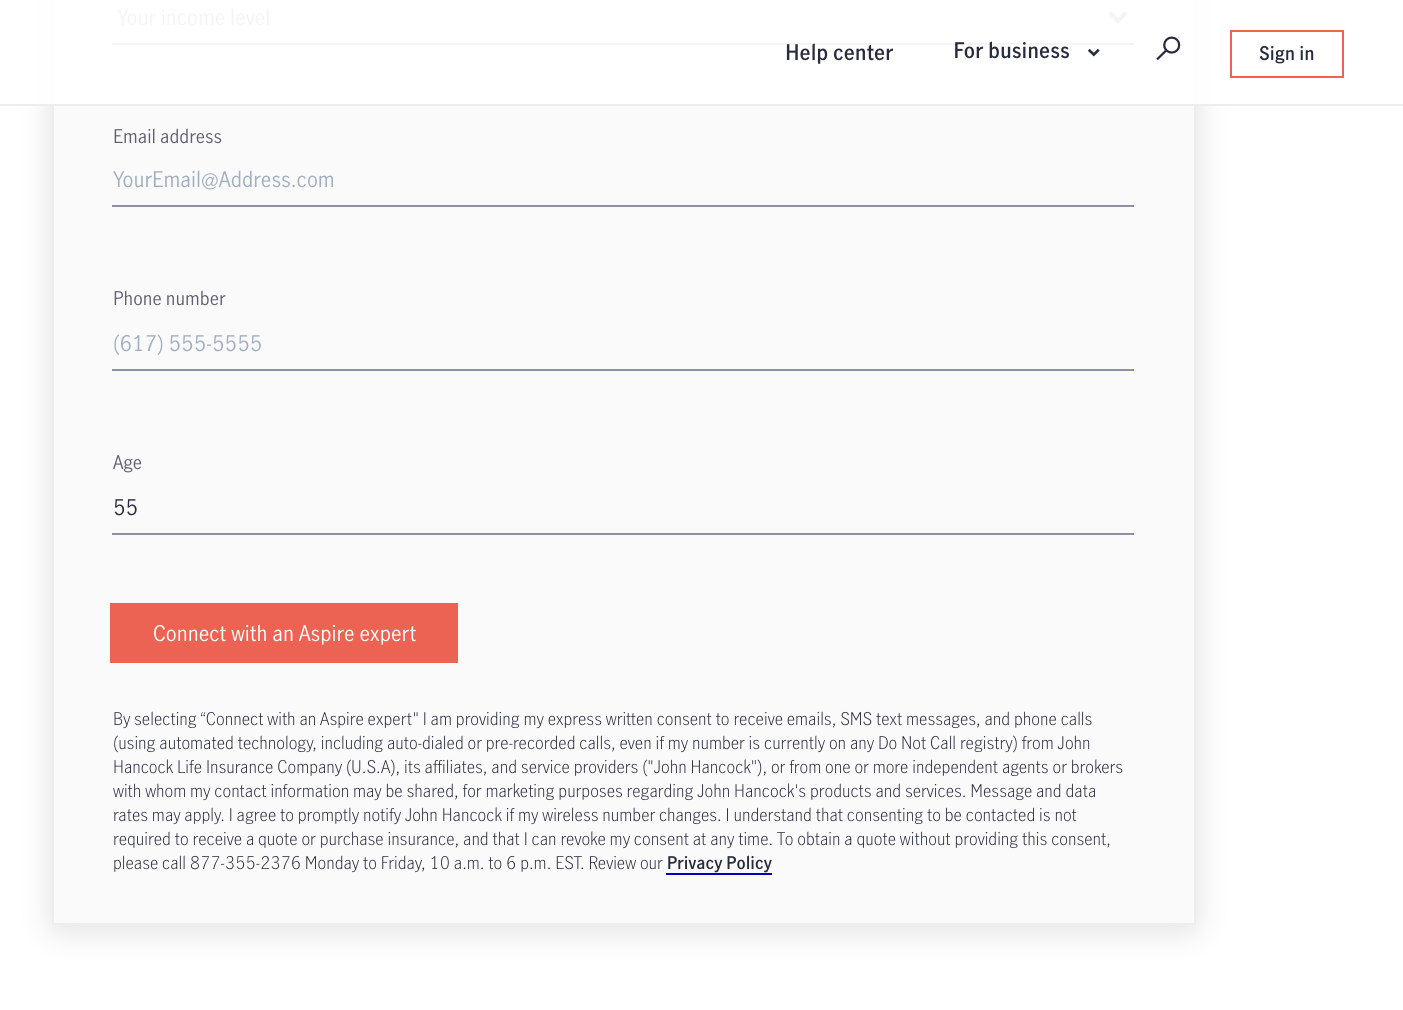Click the consent paragraph's opening line
Image resolution: width=1403 pixels, height=1010 pixels.
(x=600, y=719)
